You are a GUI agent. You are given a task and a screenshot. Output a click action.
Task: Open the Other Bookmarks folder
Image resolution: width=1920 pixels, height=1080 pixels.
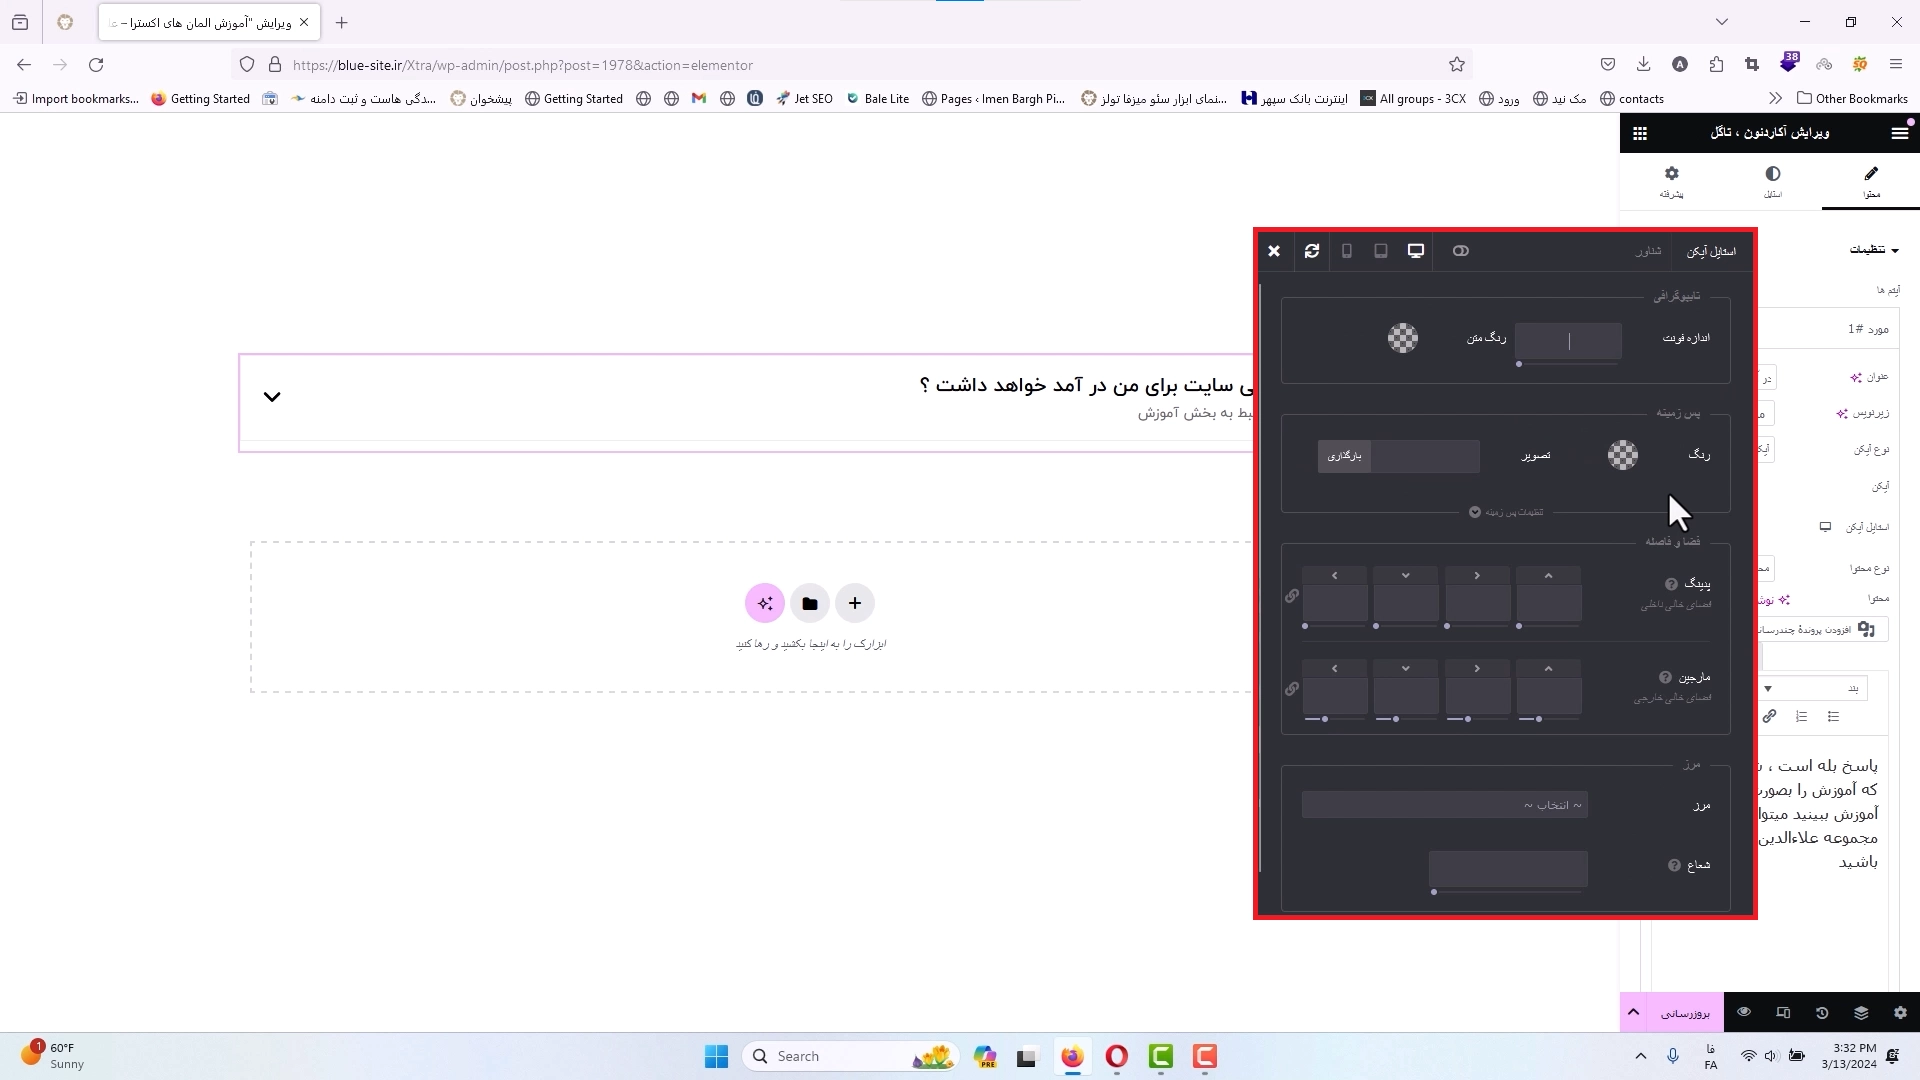click(x=1852, y=99)
